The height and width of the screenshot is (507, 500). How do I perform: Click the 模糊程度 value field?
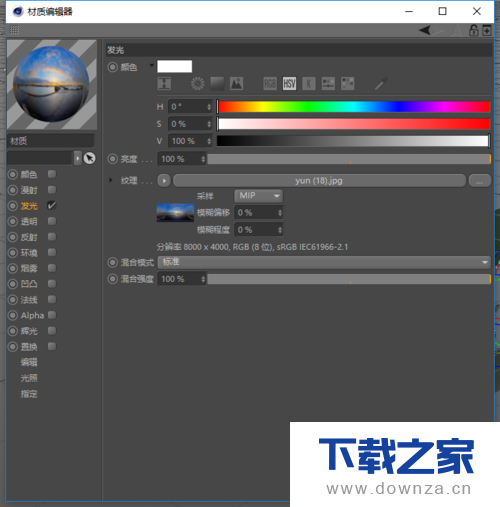tap(259, 230)
